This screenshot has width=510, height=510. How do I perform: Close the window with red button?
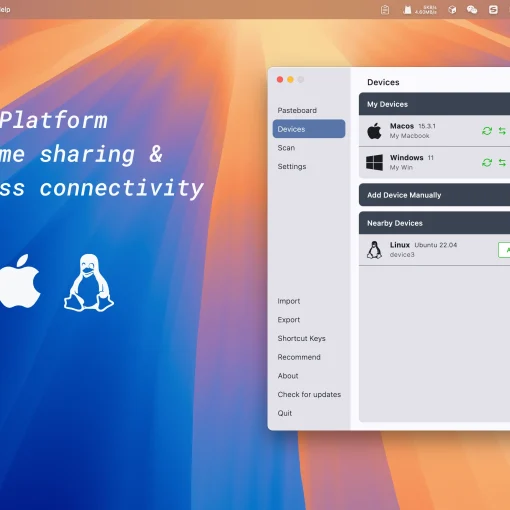(x=280, y=79)
